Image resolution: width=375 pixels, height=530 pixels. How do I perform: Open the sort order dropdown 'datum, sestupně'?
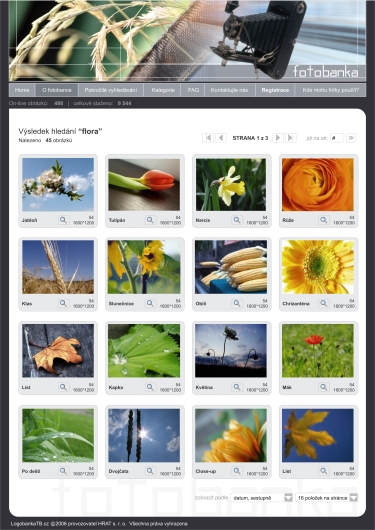point(261,498)
